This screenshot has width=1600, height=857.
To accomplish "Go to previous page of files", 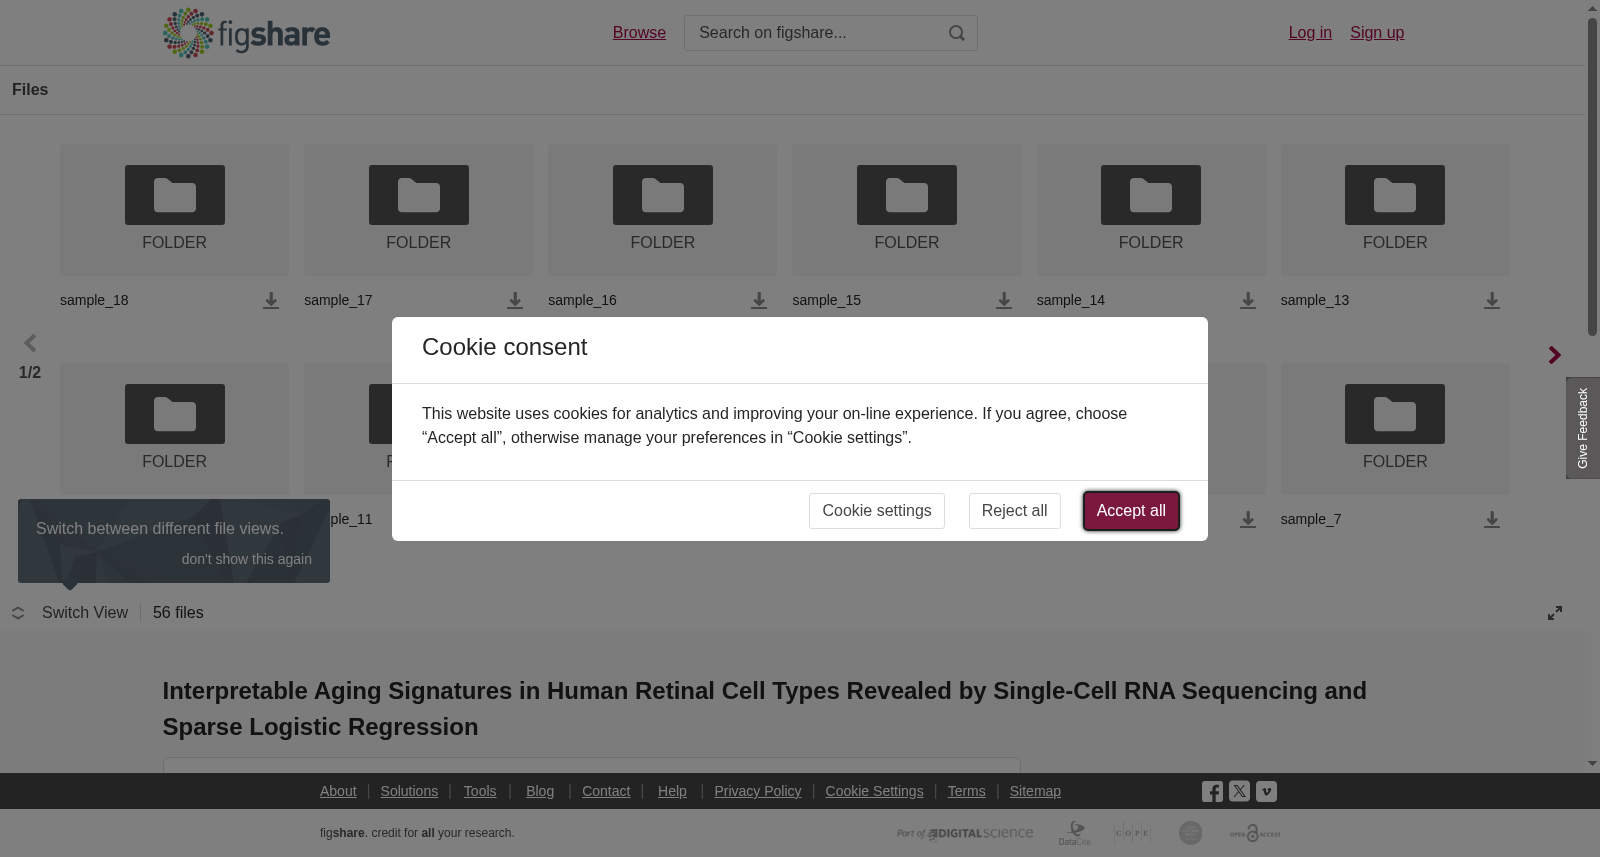I will (30, 343).
